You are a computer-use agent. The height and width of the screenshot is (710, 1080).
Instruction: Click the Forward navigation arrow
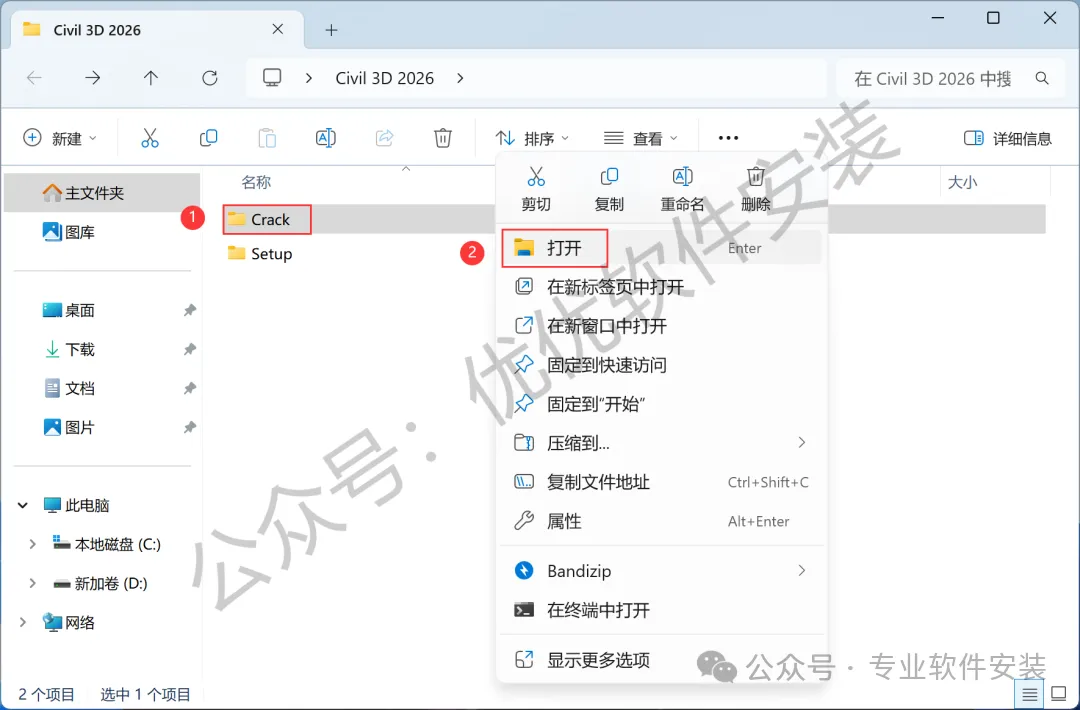pos(92,78)
